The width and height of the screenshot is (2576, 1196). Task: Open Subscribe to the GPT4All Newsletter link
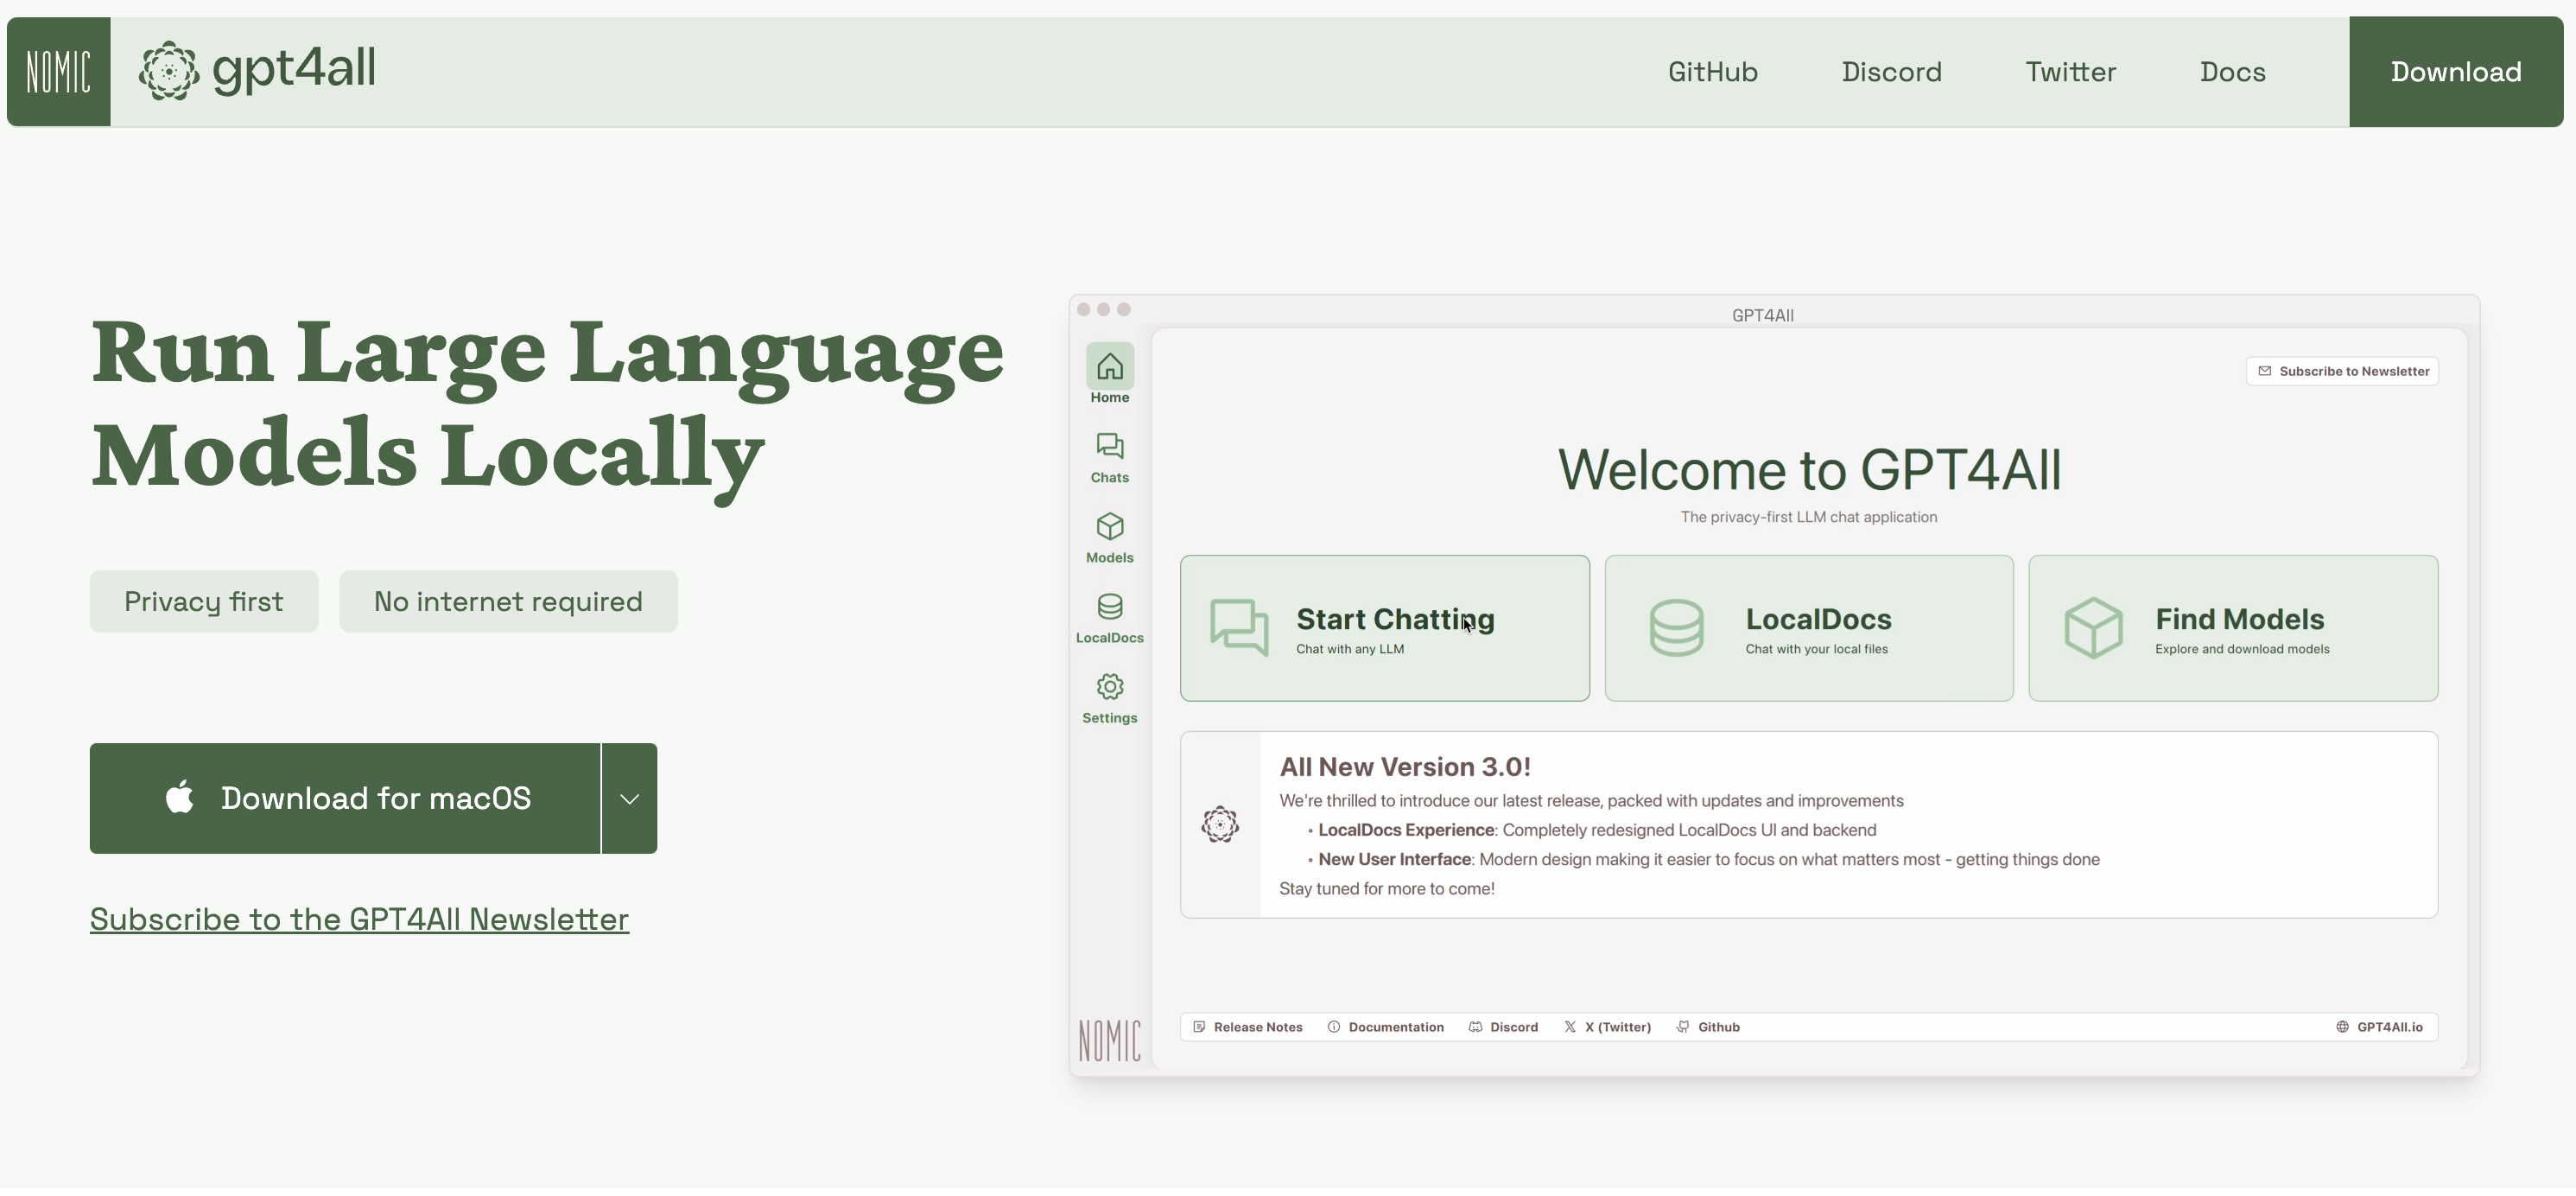pyautogui.click(x=359, y=919)
